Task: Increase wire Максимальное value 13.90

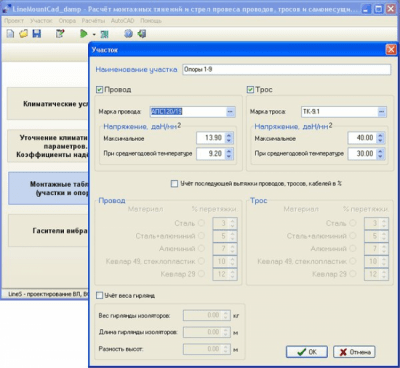Action: click(x=229, y=135)
